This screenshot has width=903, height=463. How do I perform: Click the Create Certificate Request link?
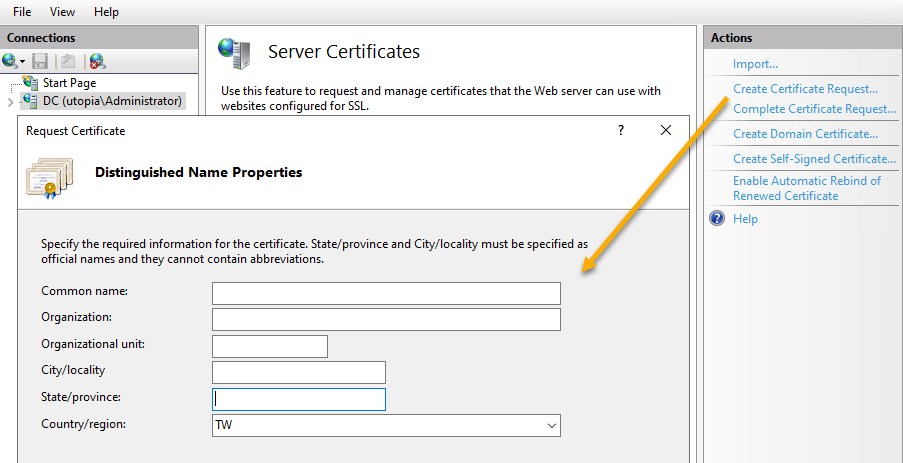click(x=805, y=89)
